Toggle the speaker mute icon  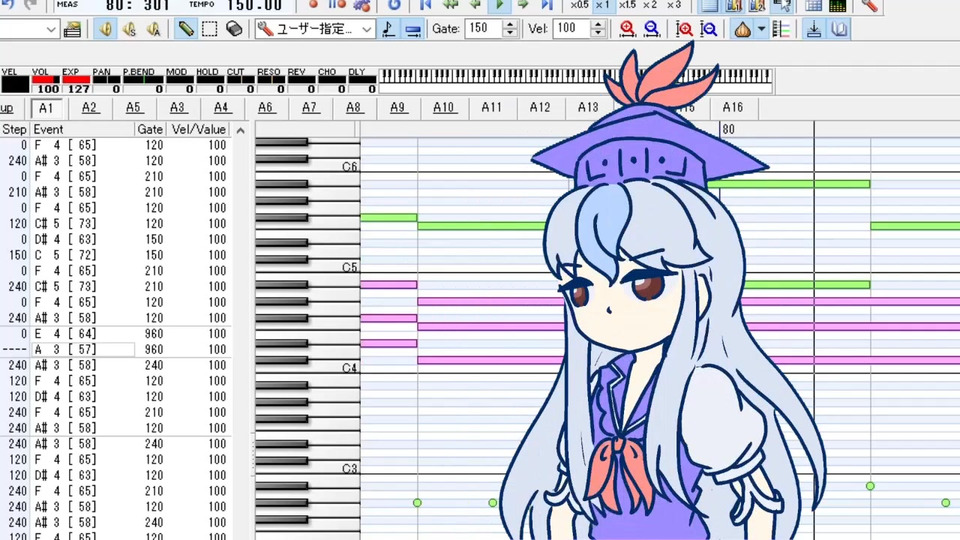pos(105,29)
